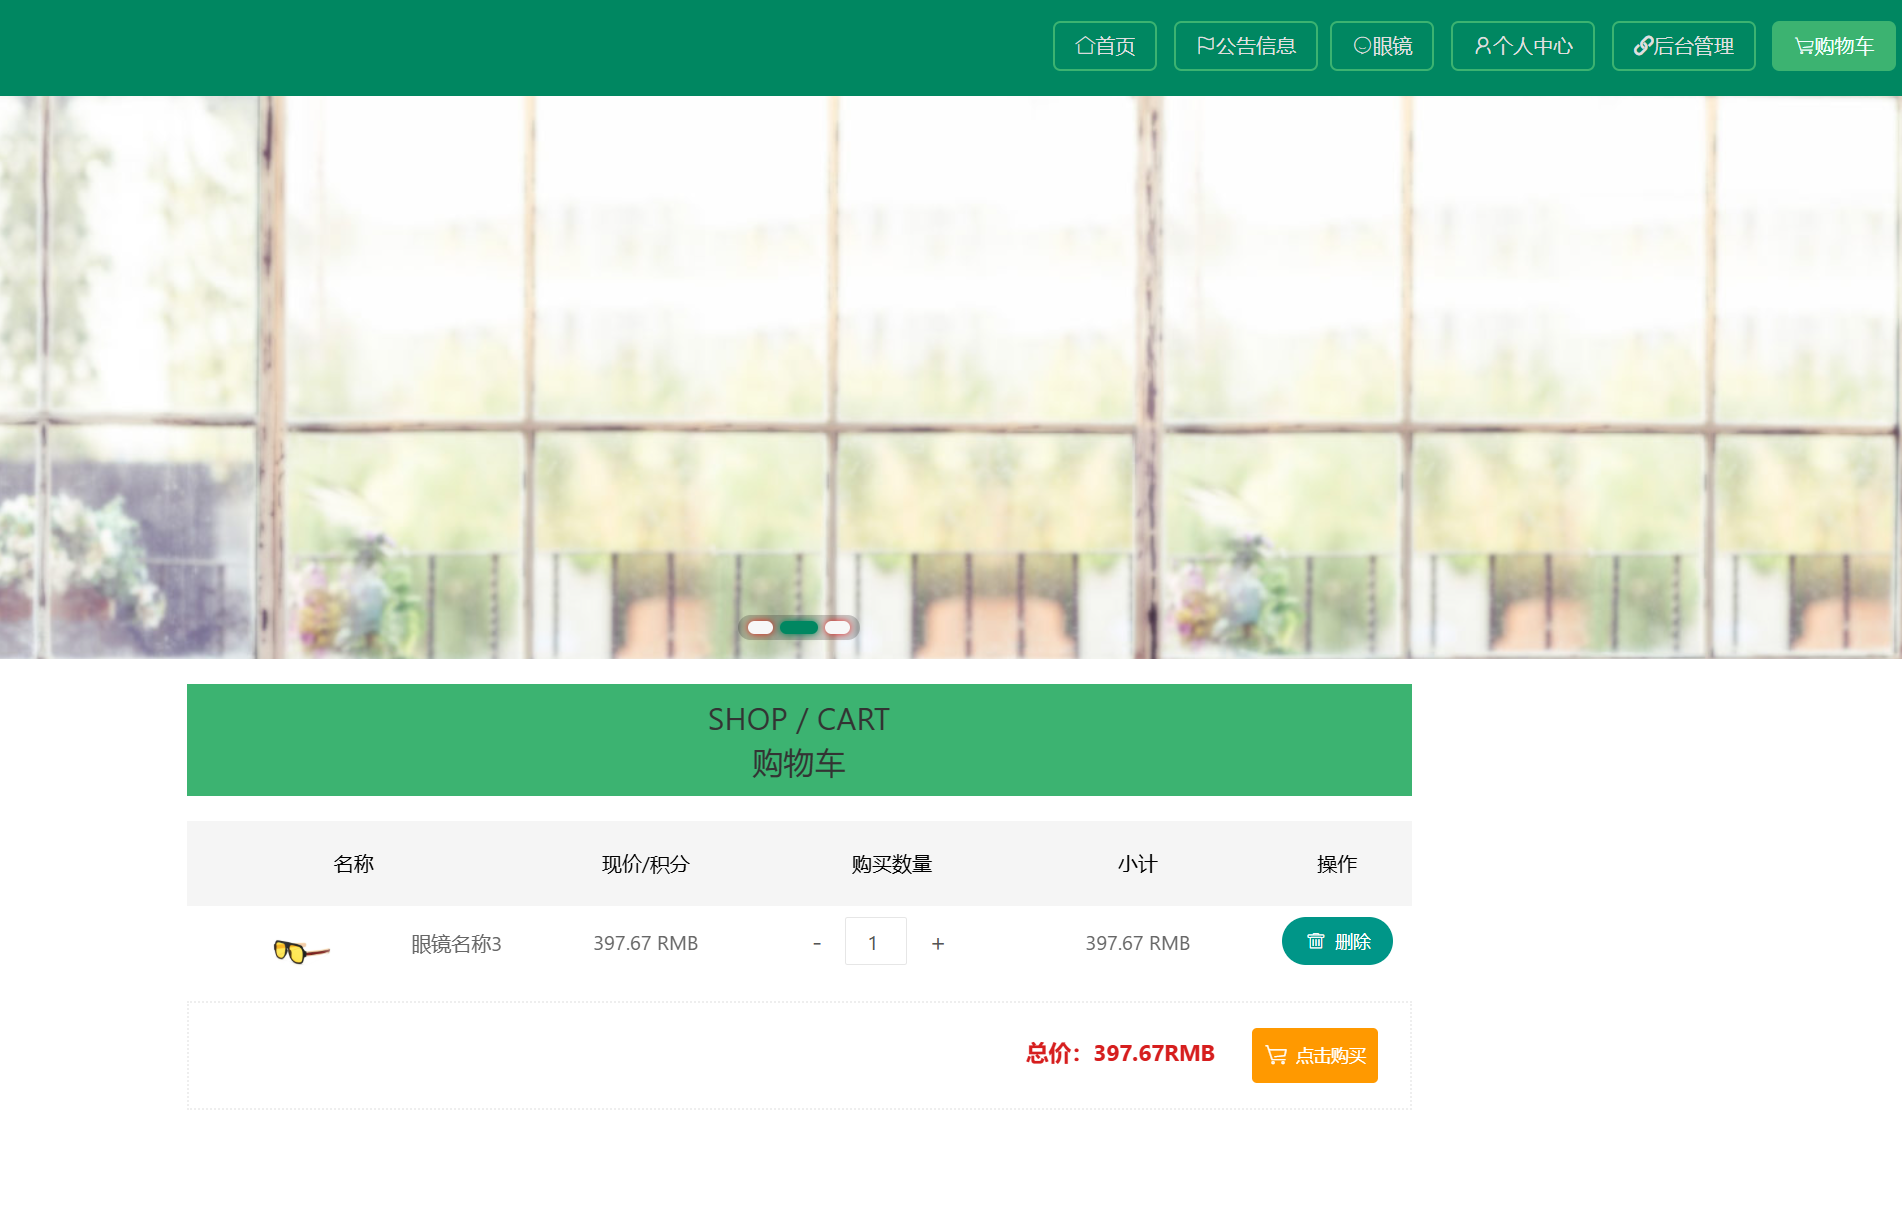The height and width of the screenshot is (1206, 1902).
Task: Open 个人中心 via the person icon
Action: (1482, 46)
